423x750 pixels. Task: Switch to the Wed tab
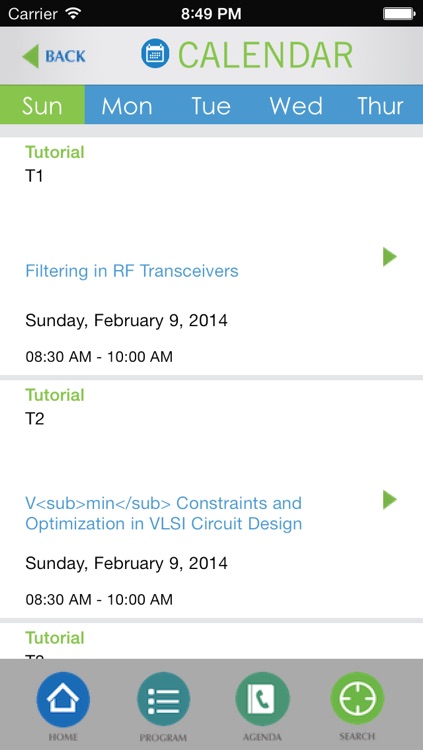click(296, 105)
